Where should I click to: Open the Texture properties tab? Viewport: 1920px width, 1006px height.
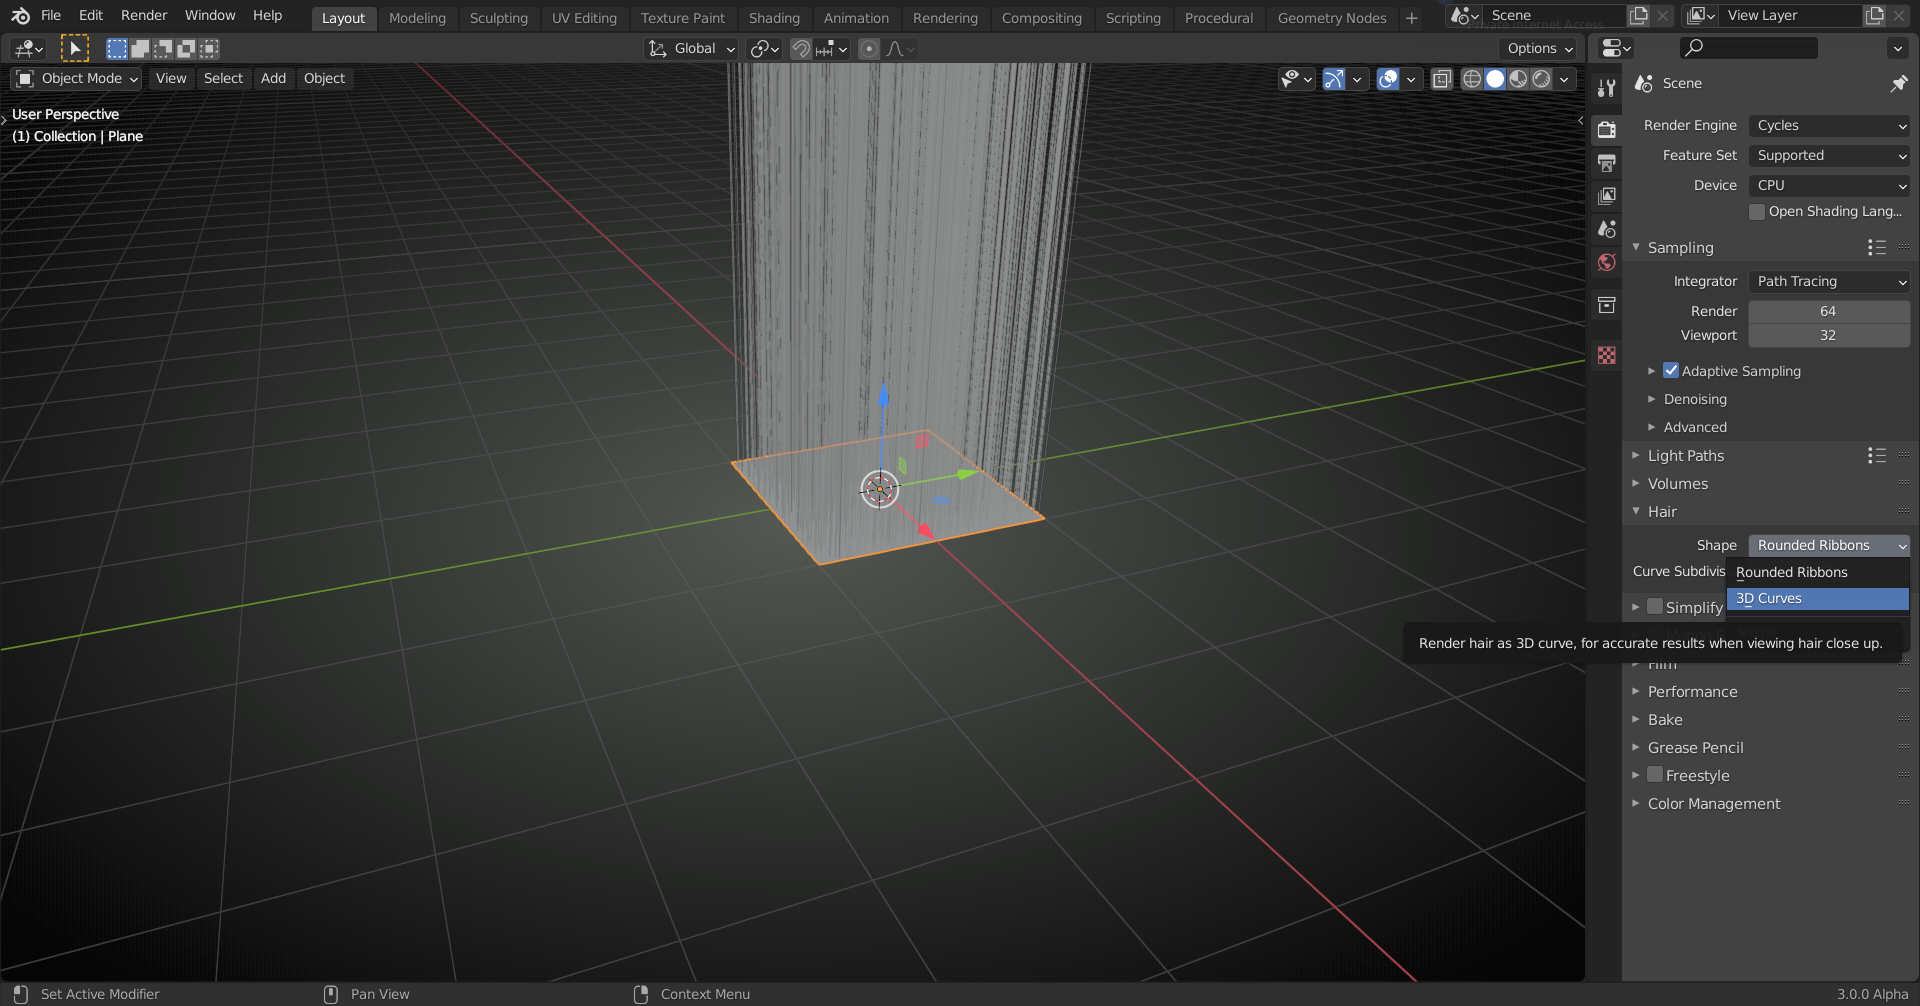coord(1607,355)
